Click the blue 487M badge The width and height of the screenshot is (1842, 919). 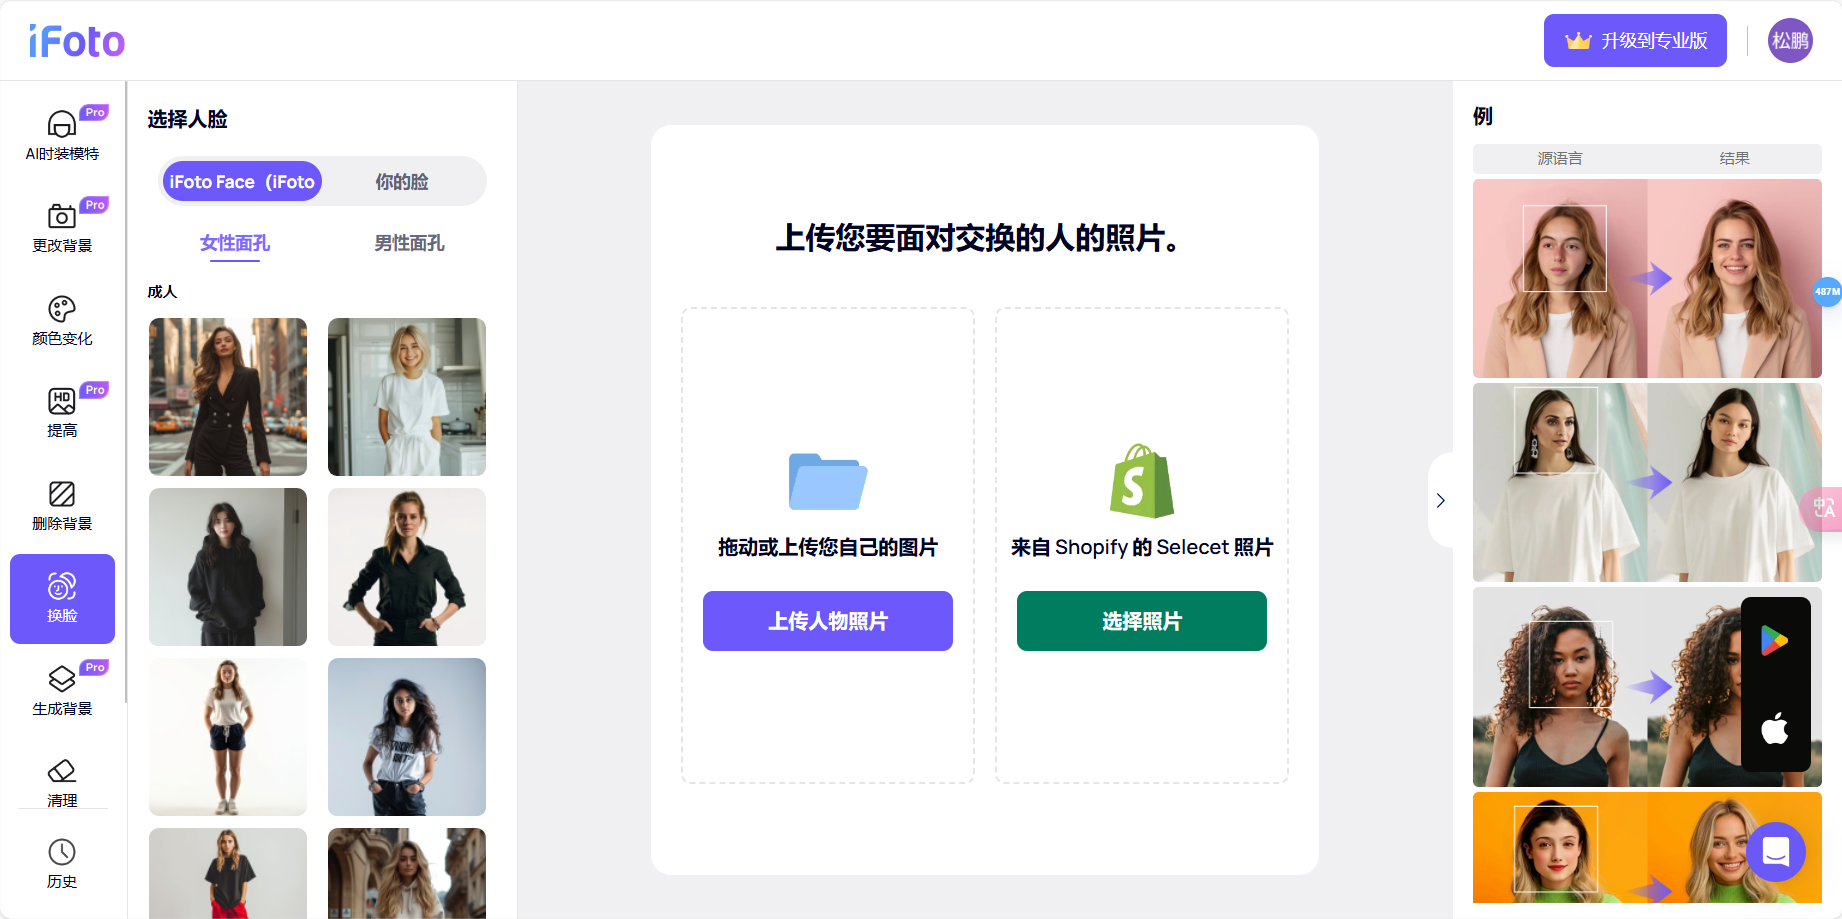[x=1827, y=292]
